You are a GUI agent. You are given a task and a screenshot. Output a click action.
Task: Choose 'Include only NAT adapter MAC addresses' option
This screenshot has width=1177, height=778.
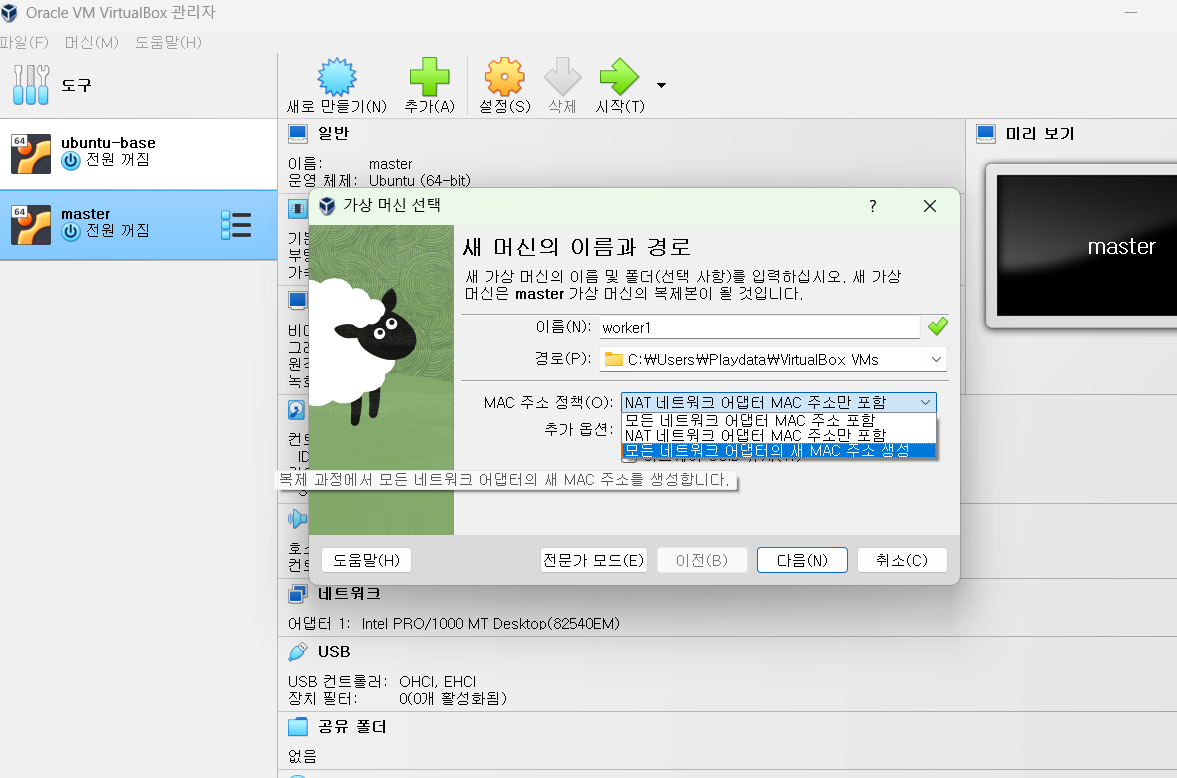(779, 436)
